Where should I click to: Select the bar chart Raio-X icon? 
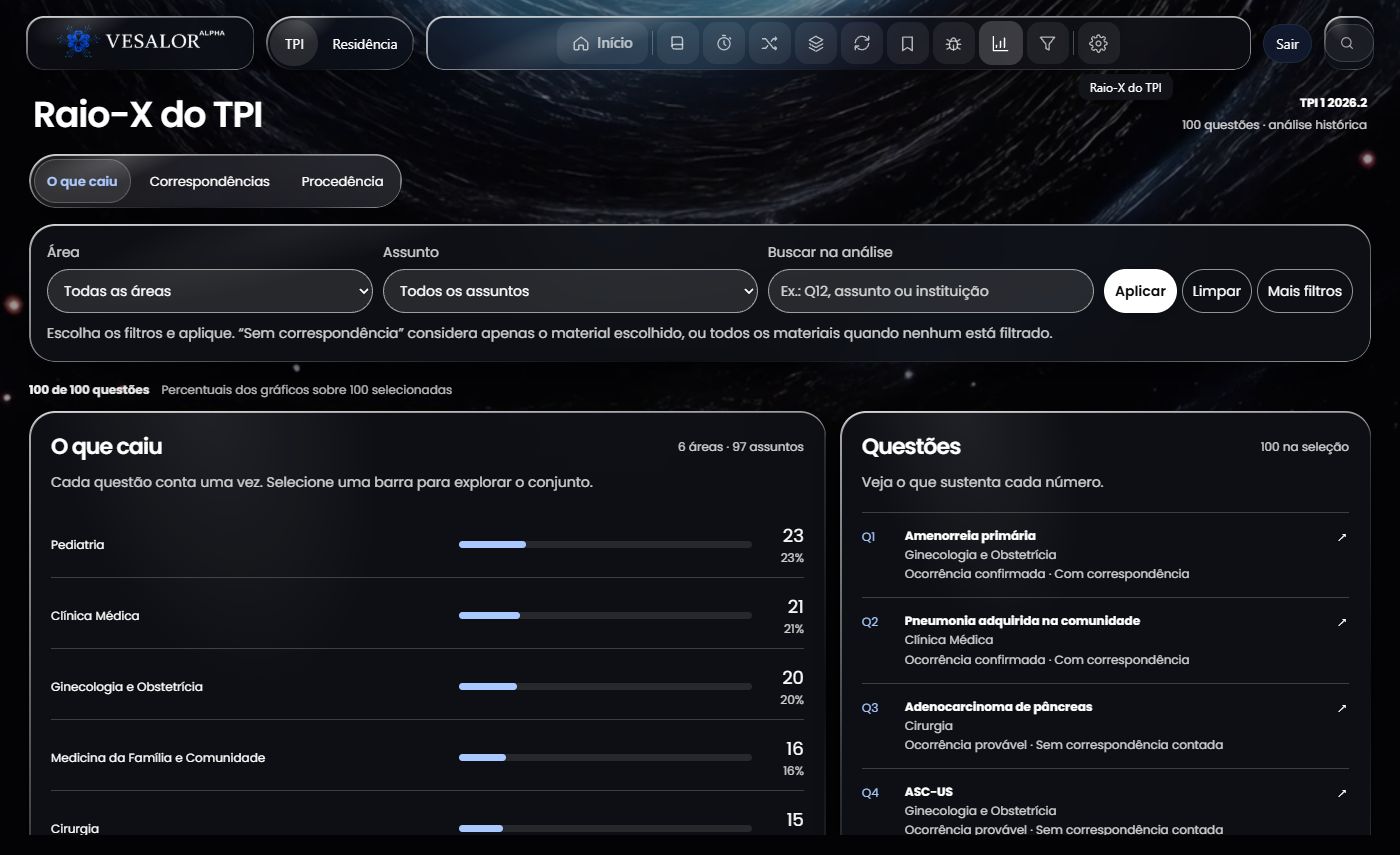tap(1000, 43)
